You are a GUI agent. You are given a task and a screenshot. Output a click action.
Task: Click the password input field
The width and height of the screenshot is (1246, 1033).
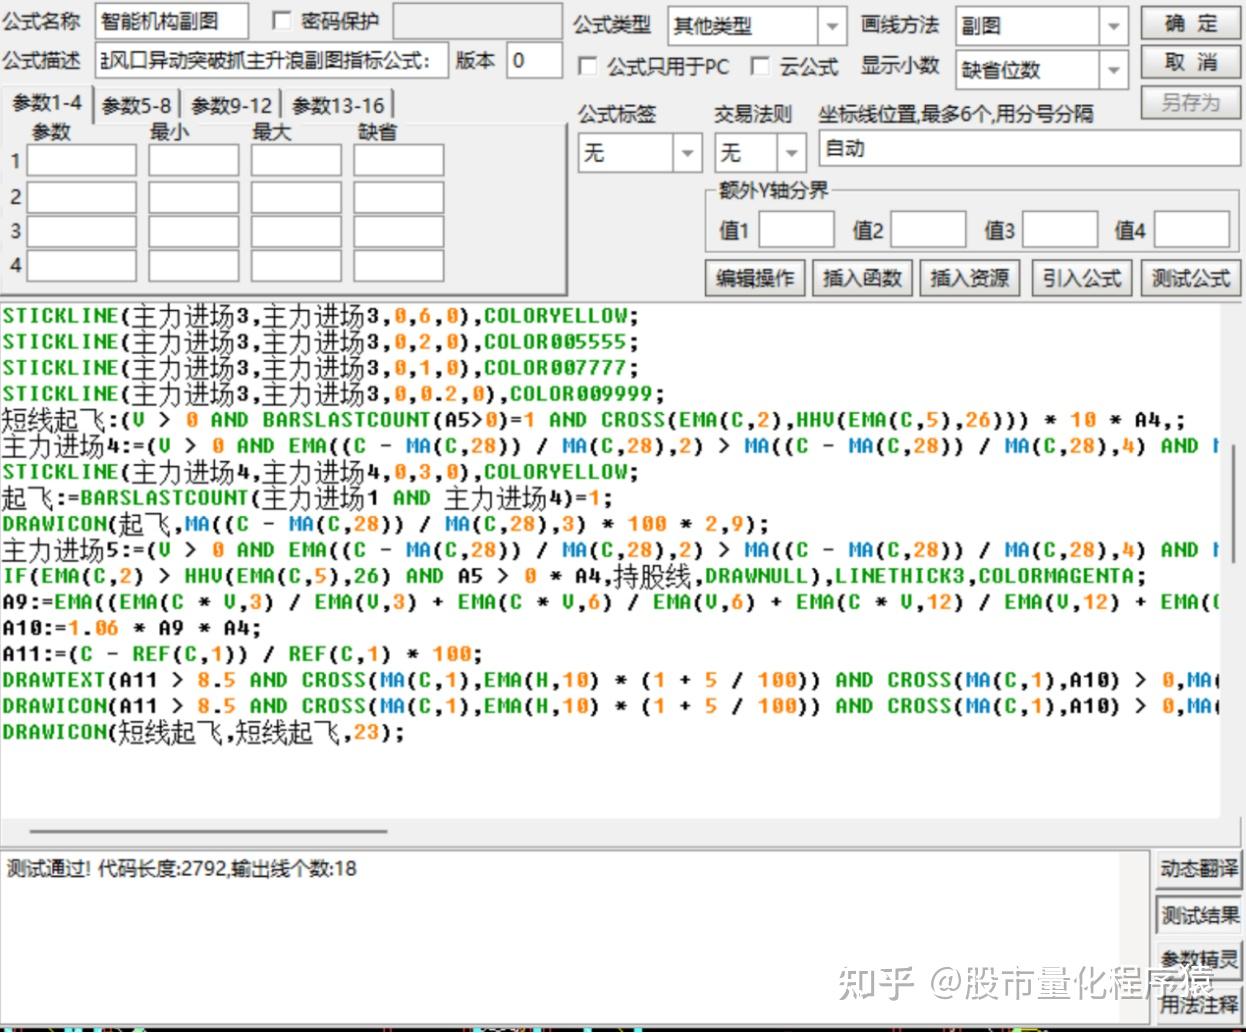pyautogui.click(x=477, y=21)
